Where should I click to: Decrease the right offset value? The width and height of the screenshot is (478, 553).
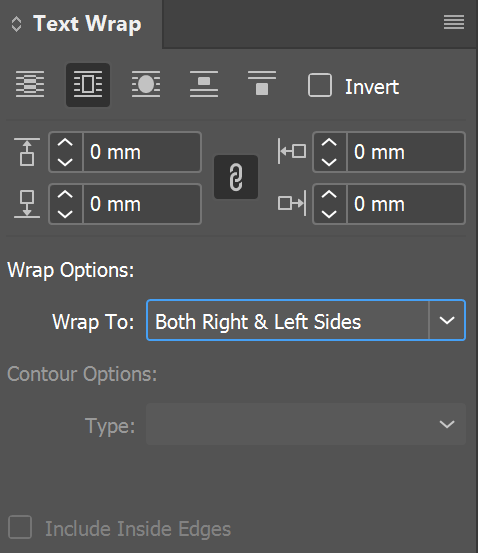329,214
